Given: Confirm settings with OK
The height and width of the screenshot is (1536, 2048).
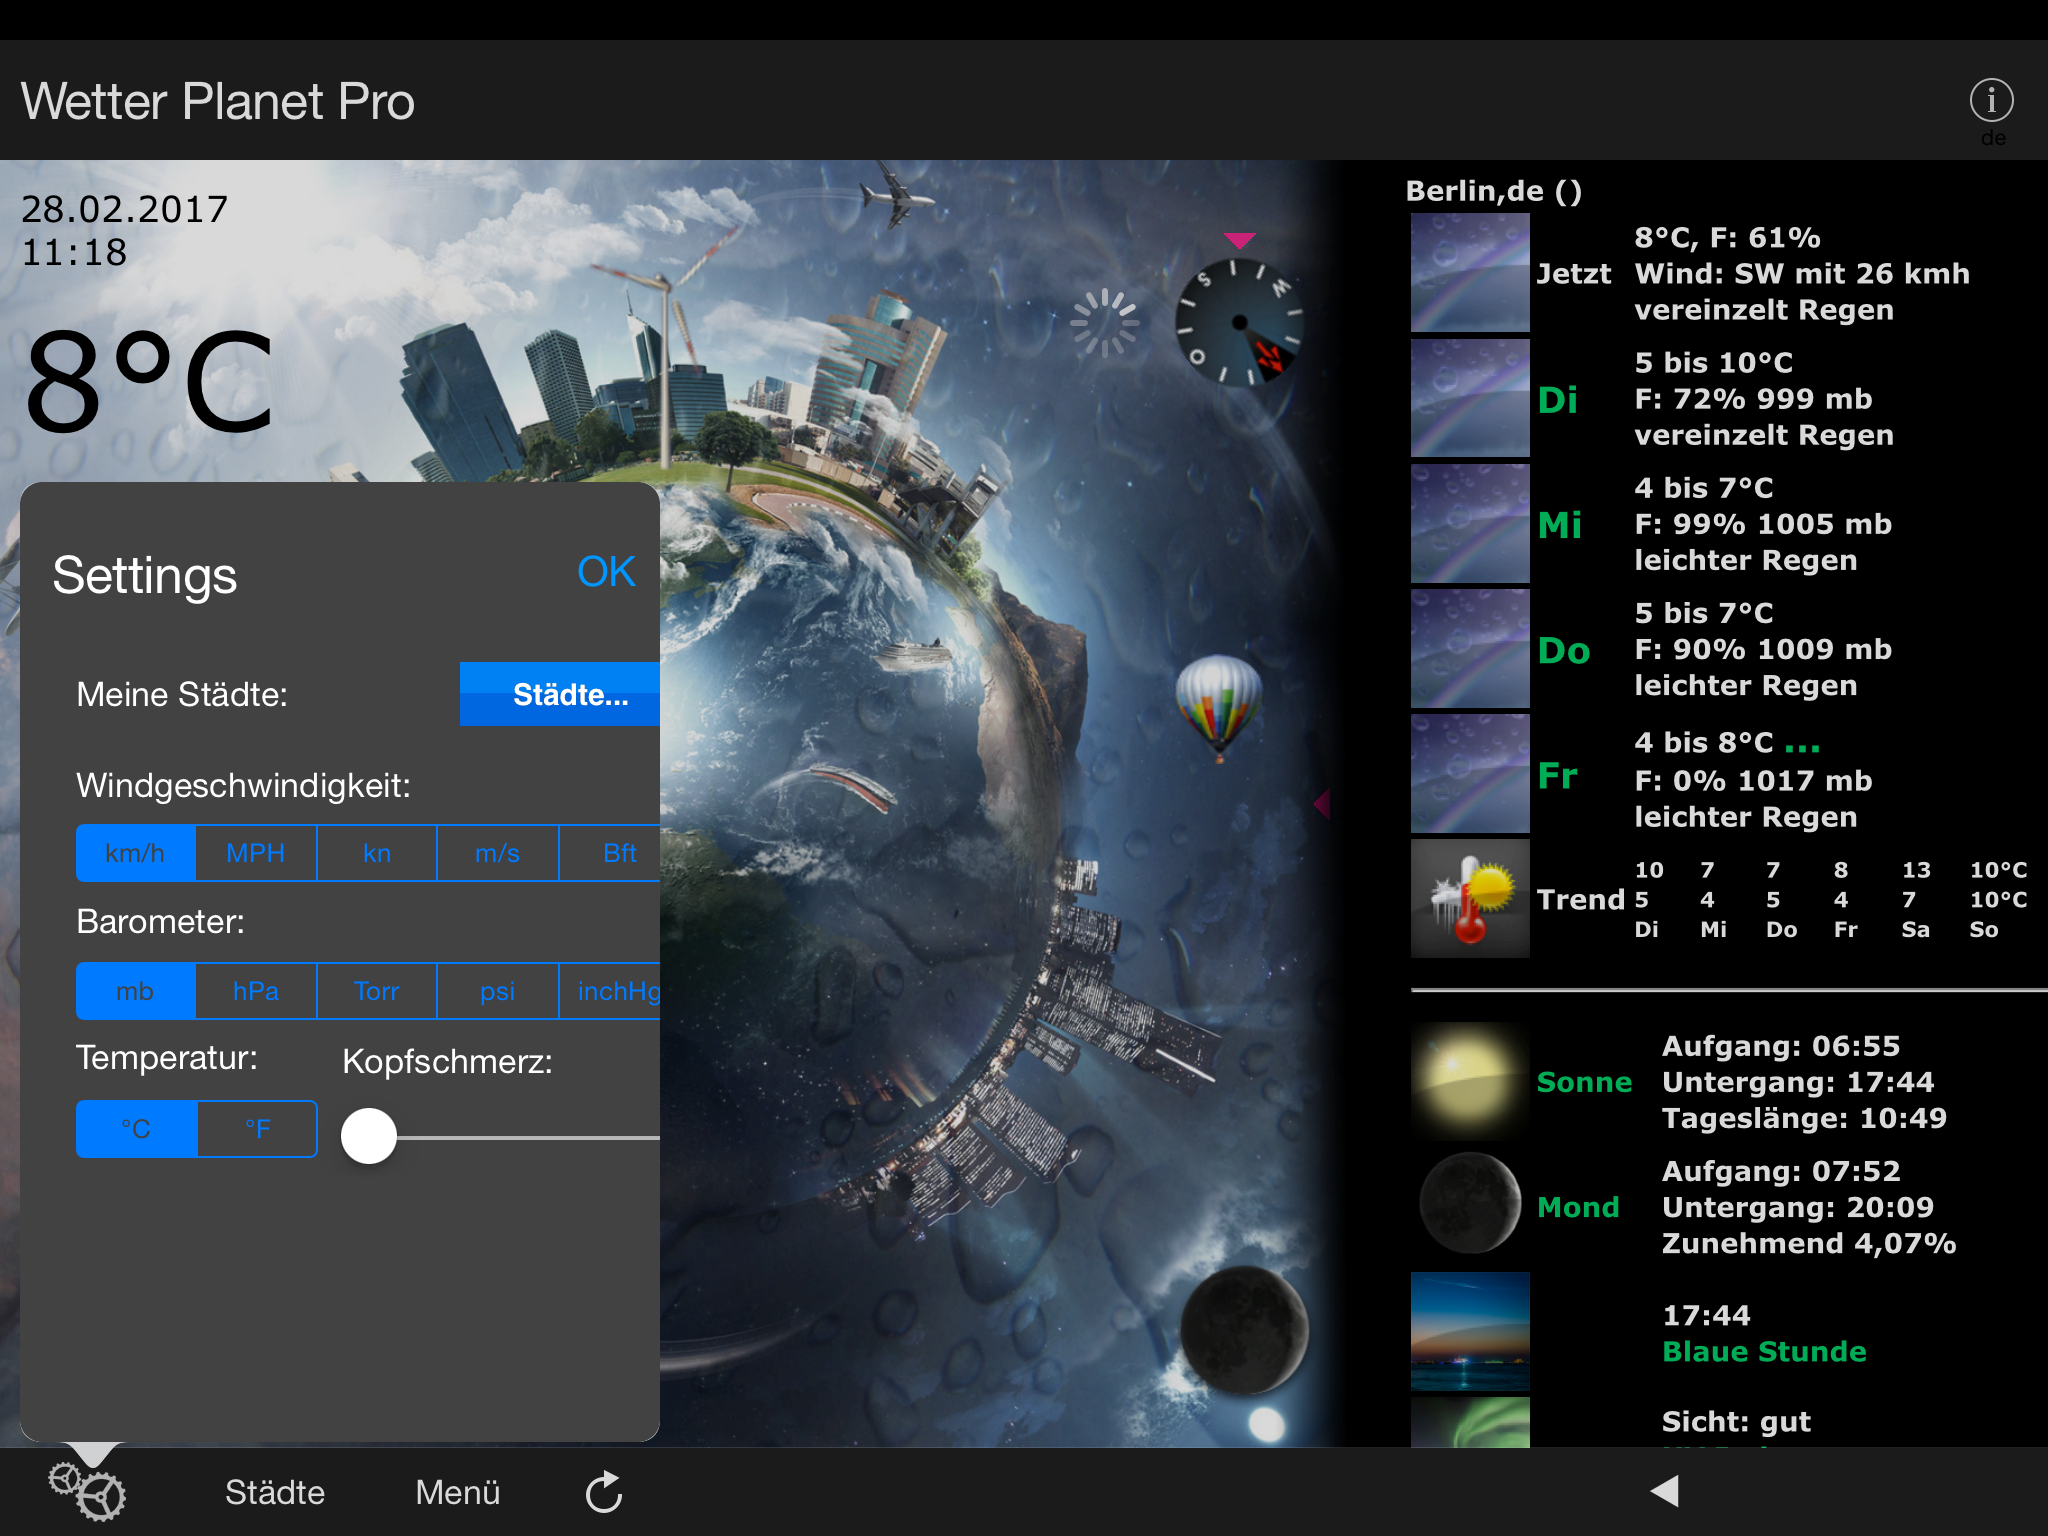Looking at the screenshot, I should point(606,572).
